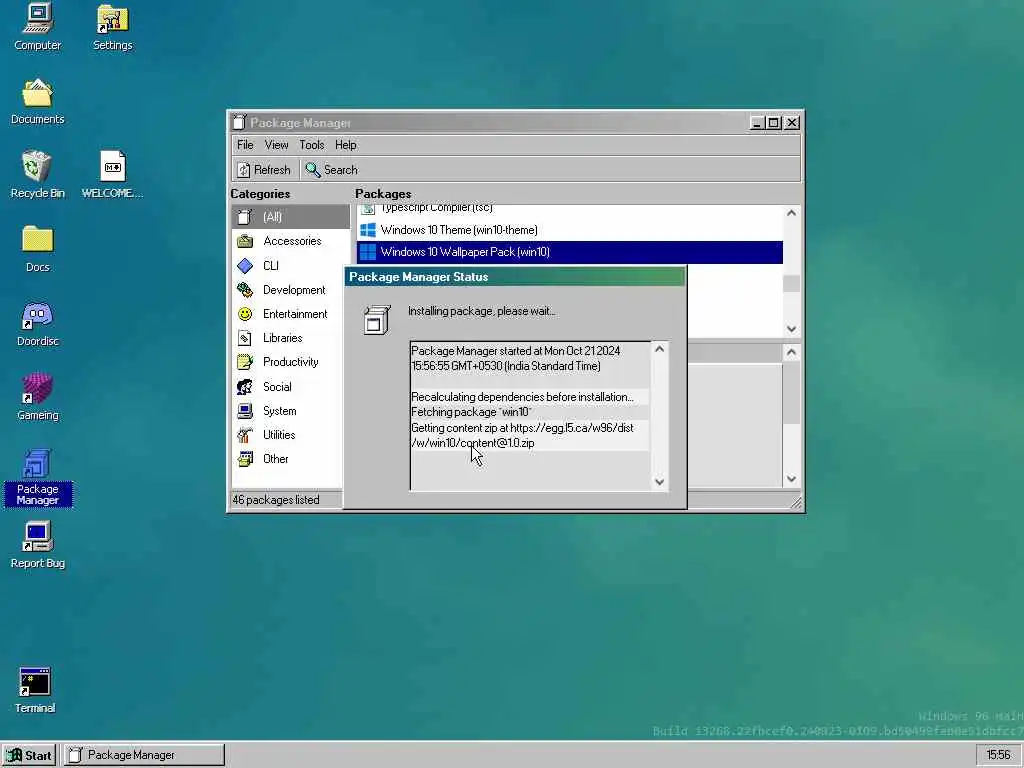
Task: Click packages list scroll up arrow
Action: tap(792, 213)
